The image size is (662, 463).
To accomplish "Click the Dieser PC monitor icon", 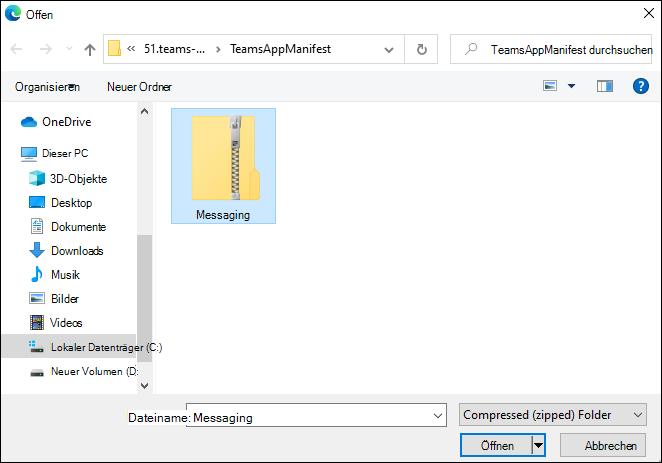I will (29, 154).
